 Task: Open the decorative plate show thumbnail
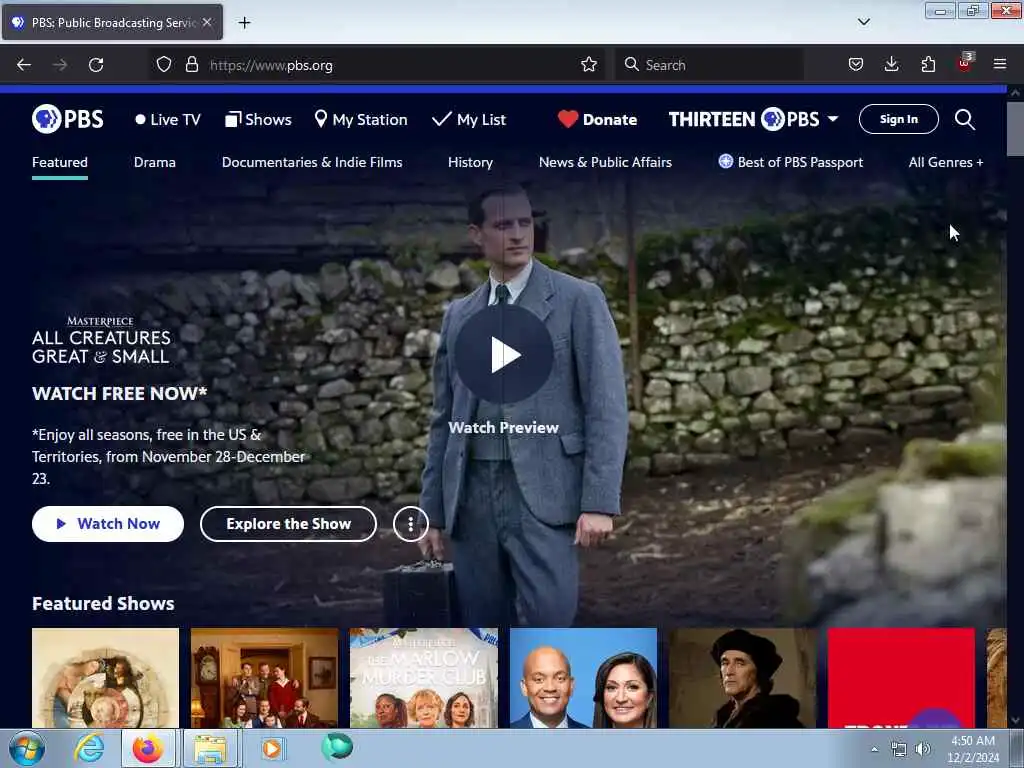tap(105, 678)
